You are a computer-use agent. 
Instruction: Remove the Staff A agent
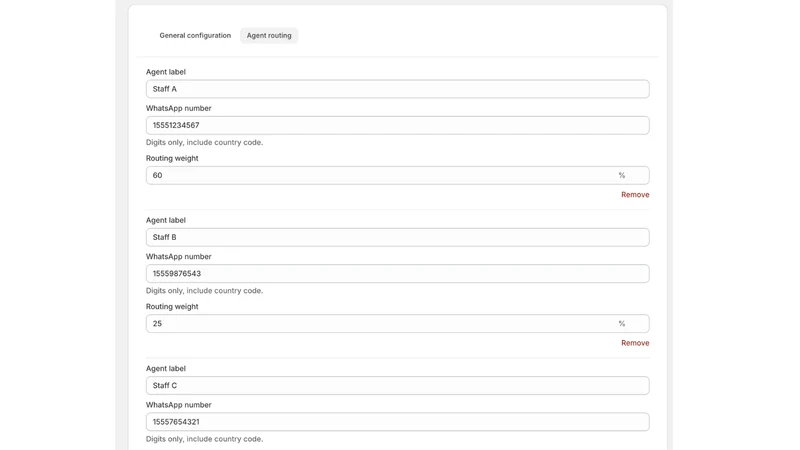pos(635,194)
